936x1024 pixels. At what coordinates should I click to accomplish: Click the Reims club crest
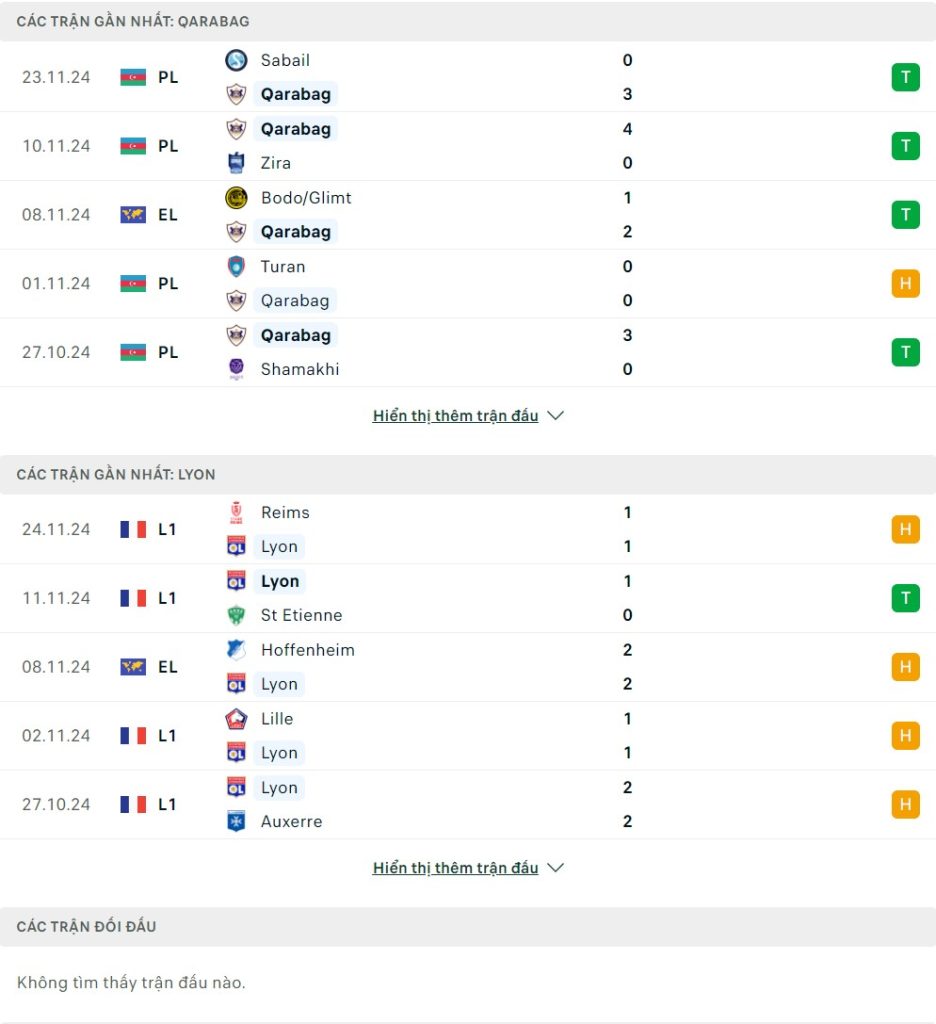(x=236, y=513)
